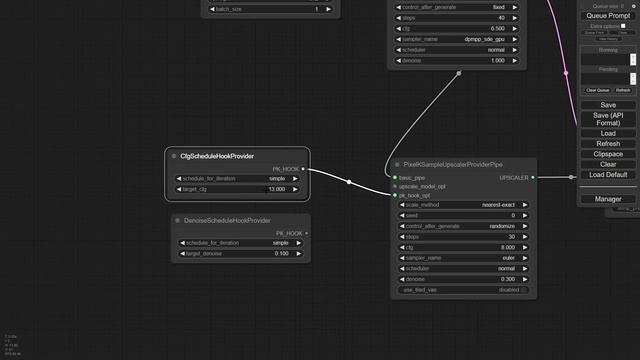The image size is (640, 360).
Task: Click the large Refresh button under Load
Action: click(x=608, y=144)
